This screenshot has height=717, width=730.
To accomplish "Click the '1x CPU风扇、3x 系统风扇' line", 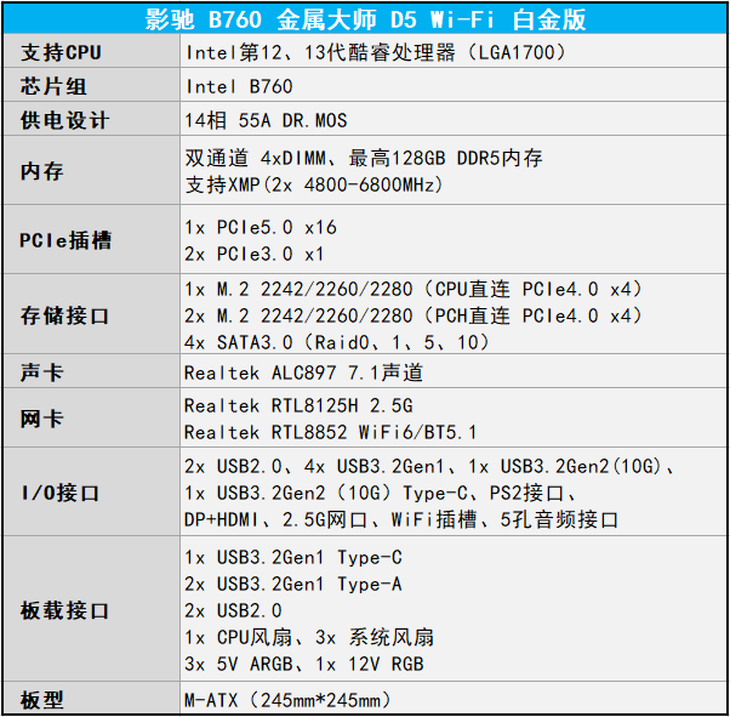I will point(309,637).
